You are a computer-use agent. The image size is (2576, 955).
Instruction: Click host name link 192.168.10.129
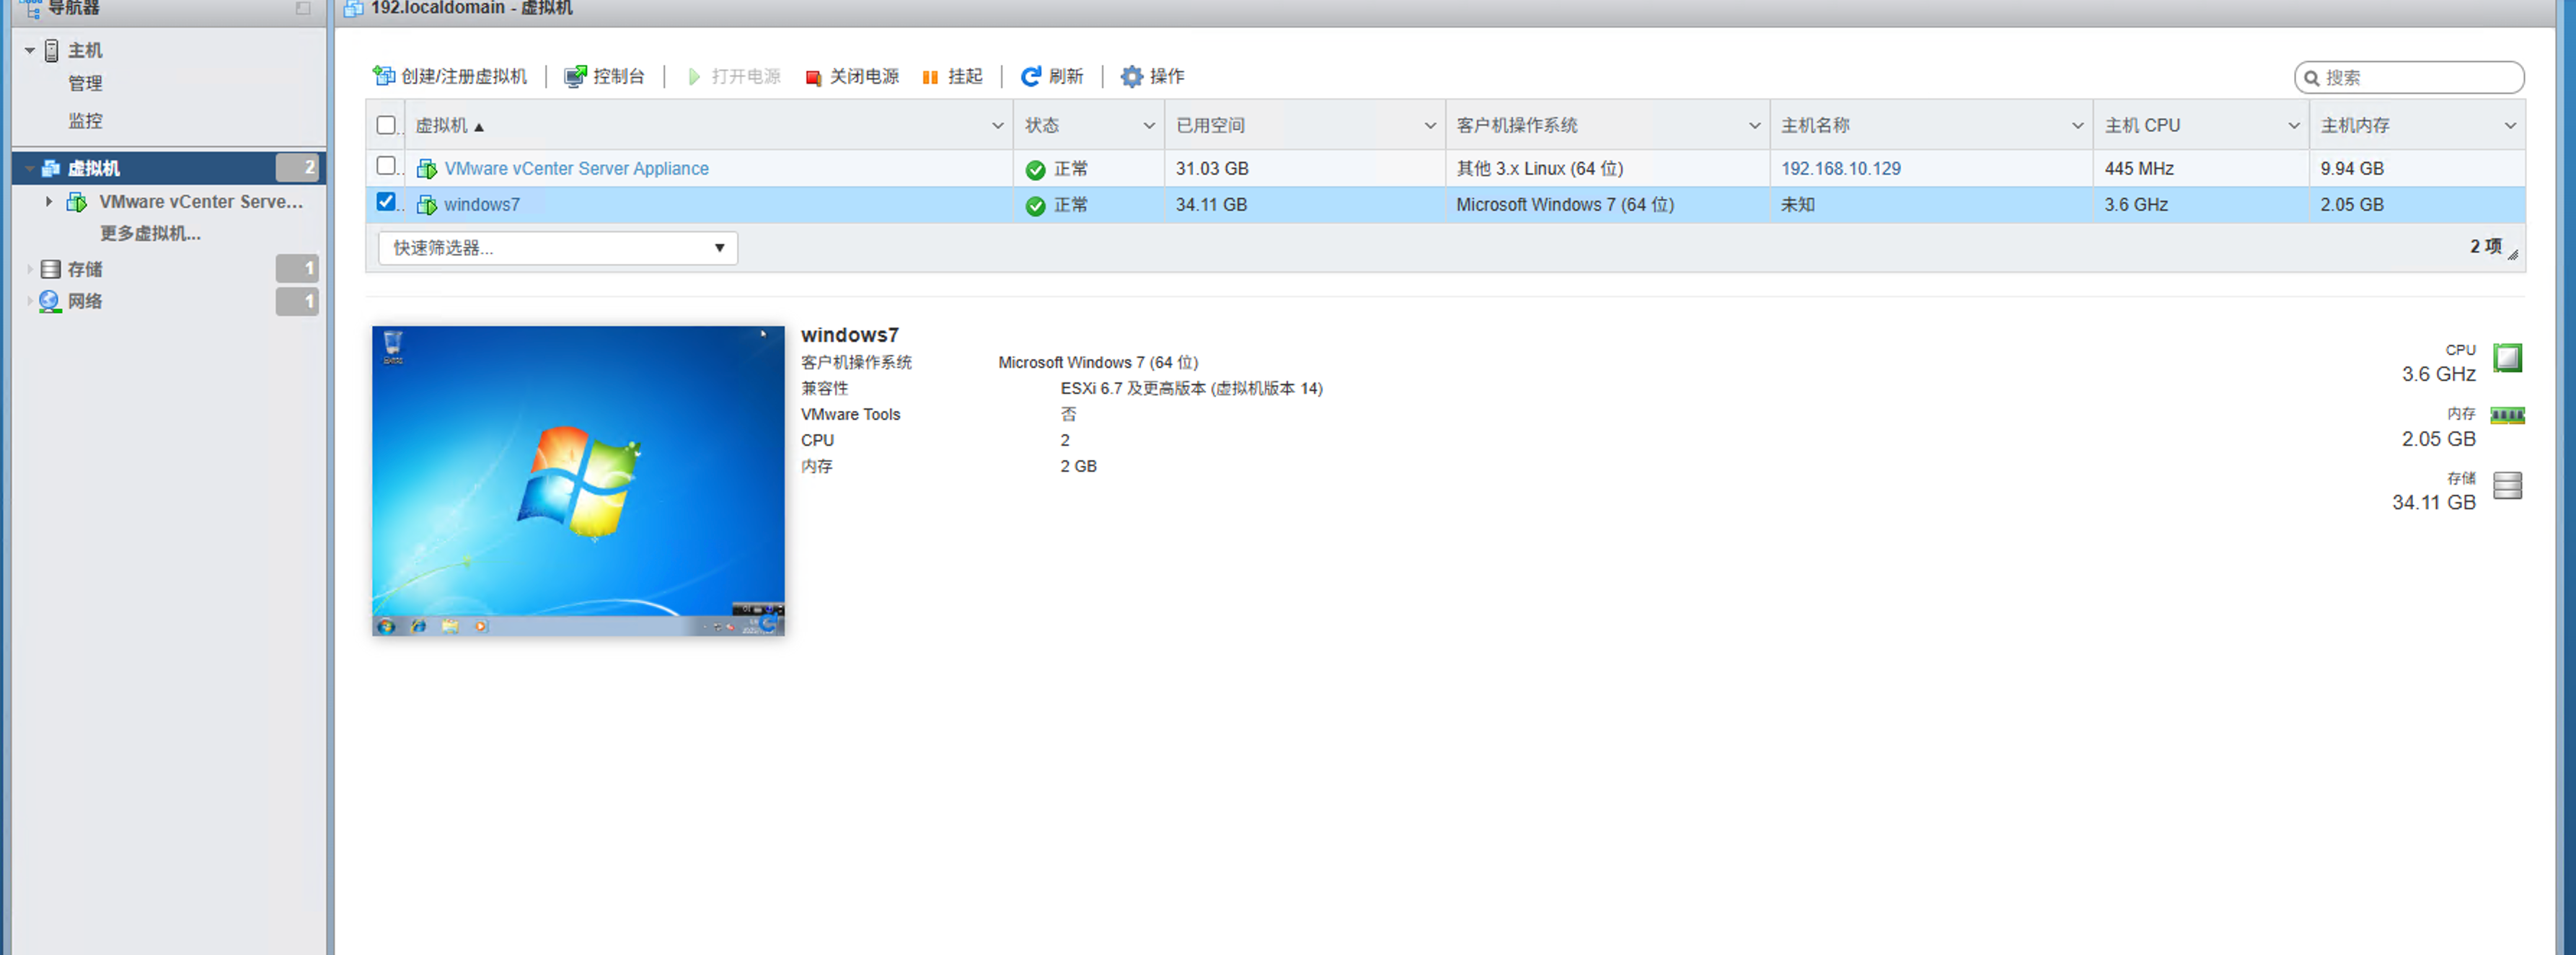(1840, 169)
